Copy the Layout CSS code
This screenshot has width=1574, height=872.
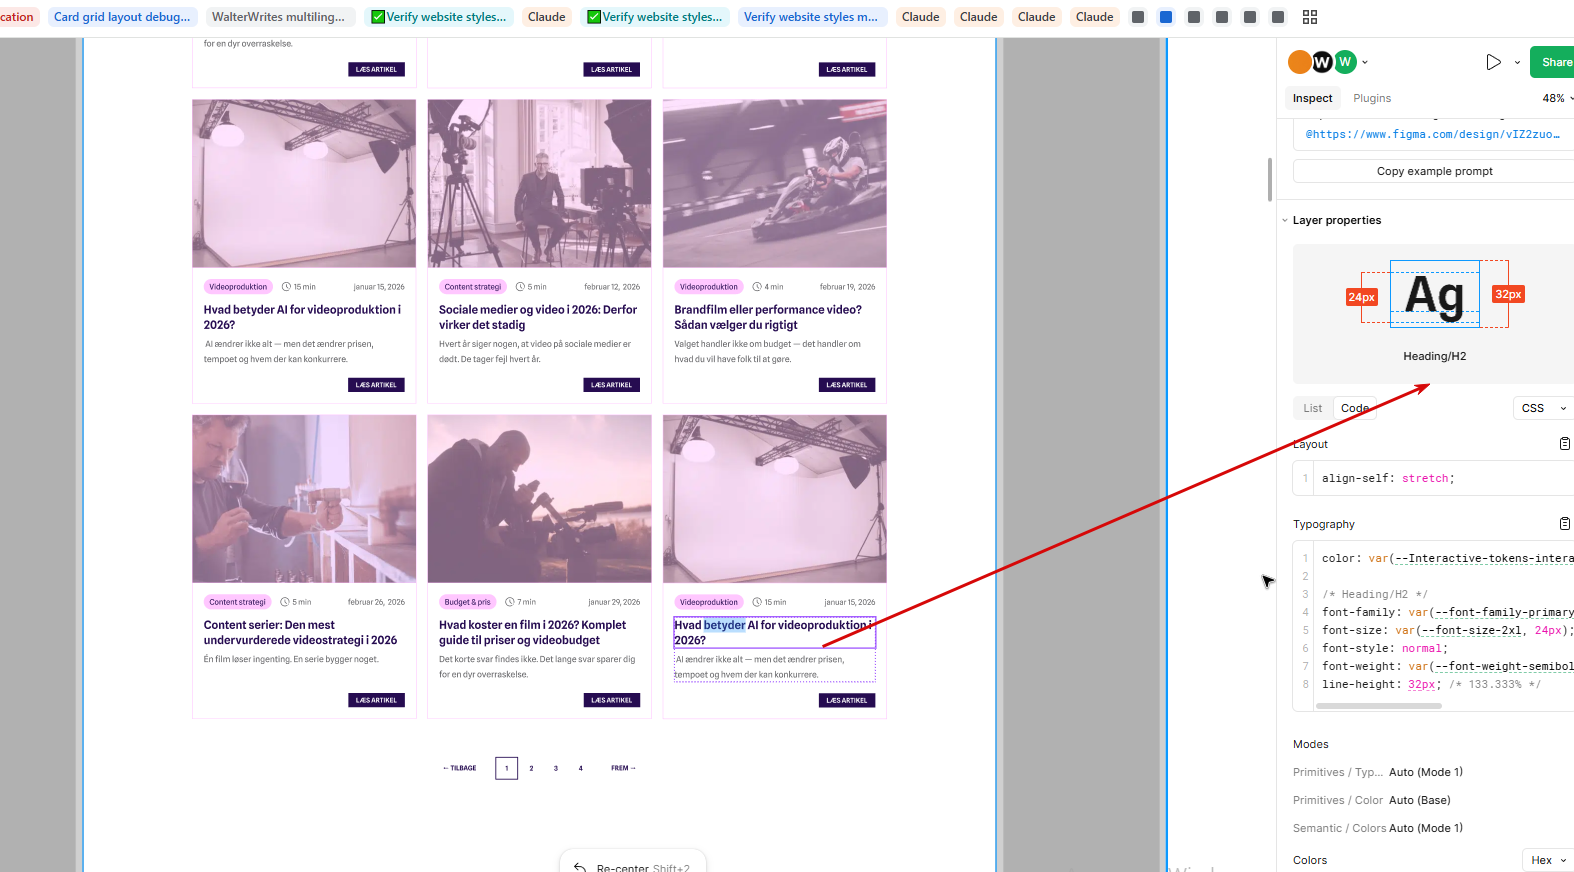[x=1565, y=444]
